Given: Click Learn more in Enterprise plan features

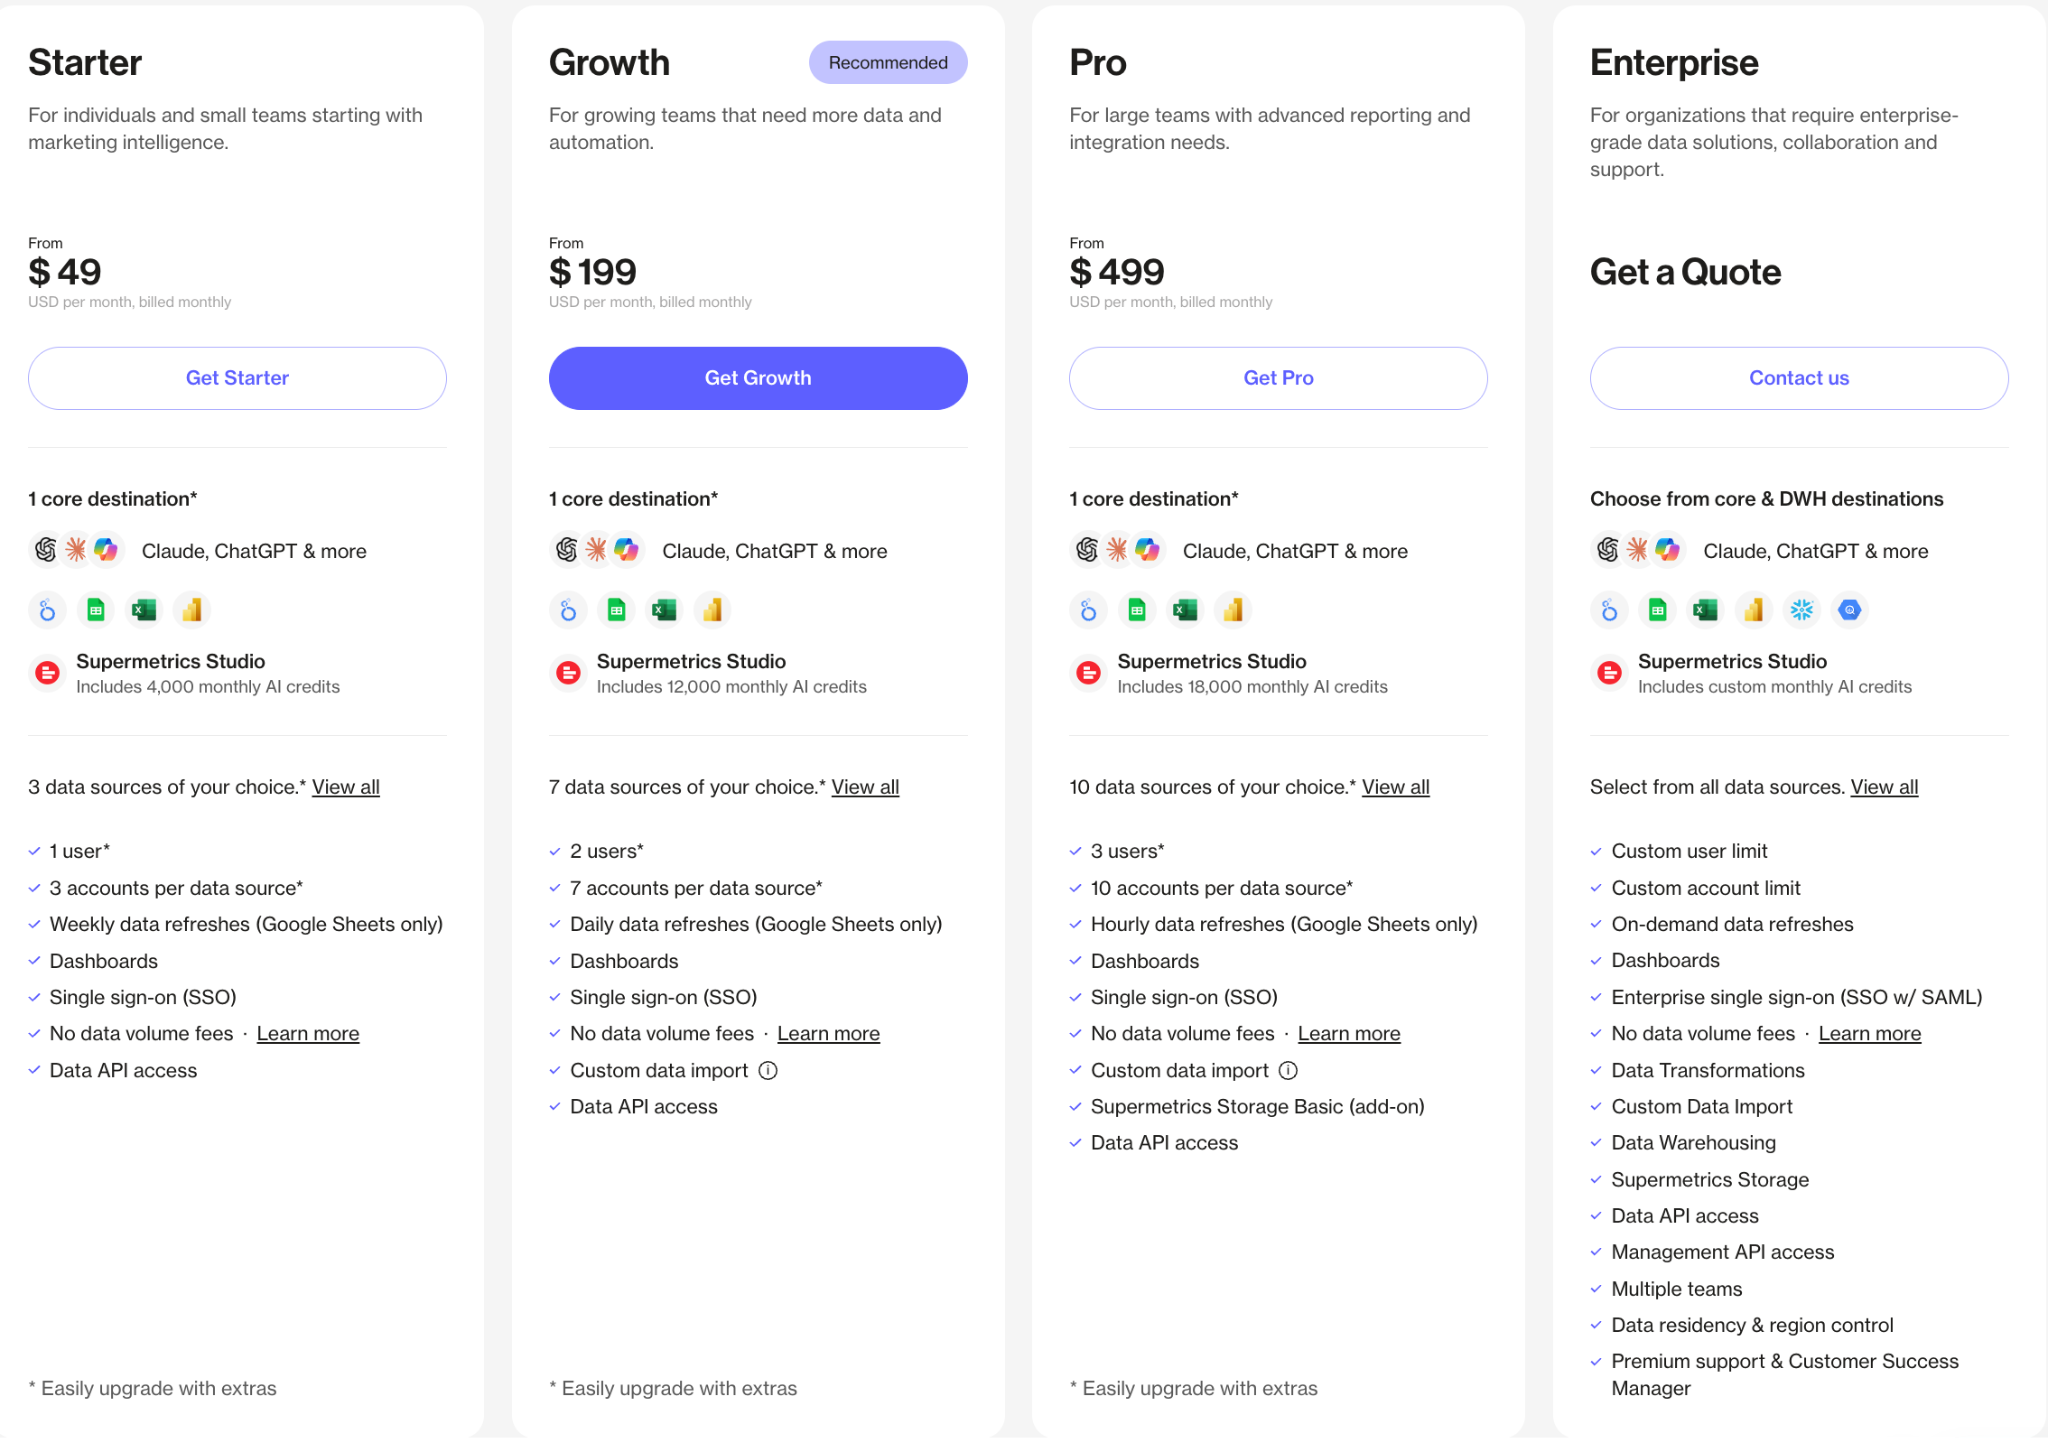Looking at the screenshot, I should (x=1870, y=1033).
